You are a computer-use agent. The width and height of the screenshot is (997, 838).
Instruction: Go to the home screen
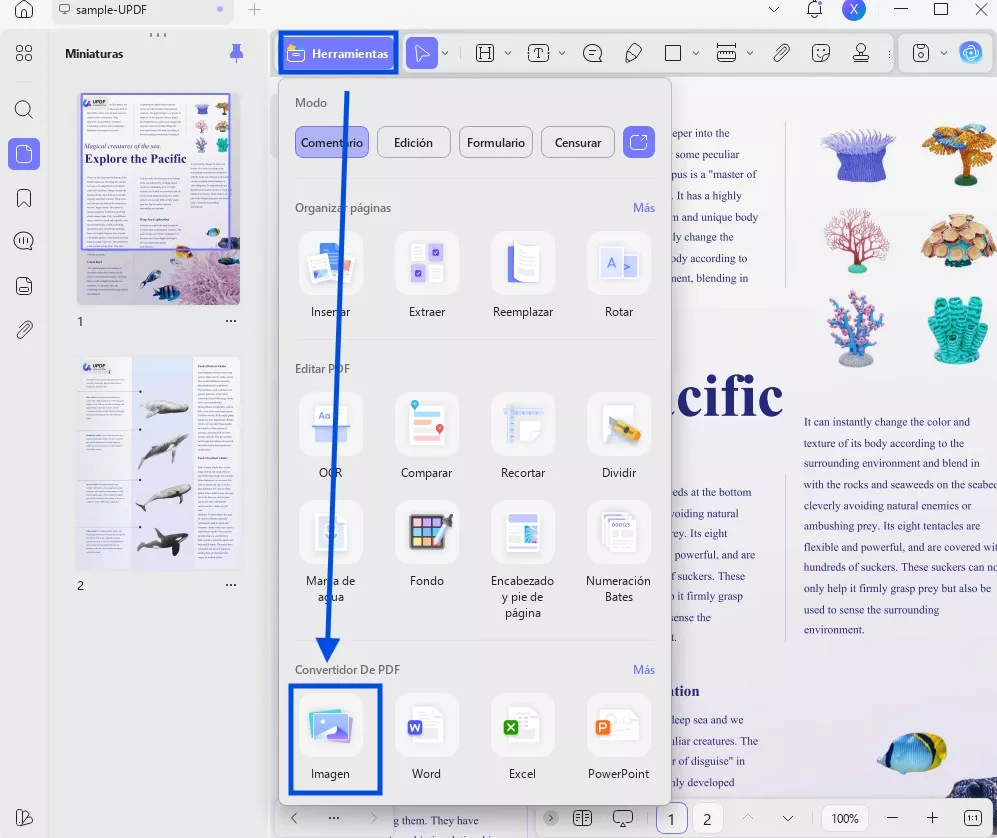pos(24,9)
